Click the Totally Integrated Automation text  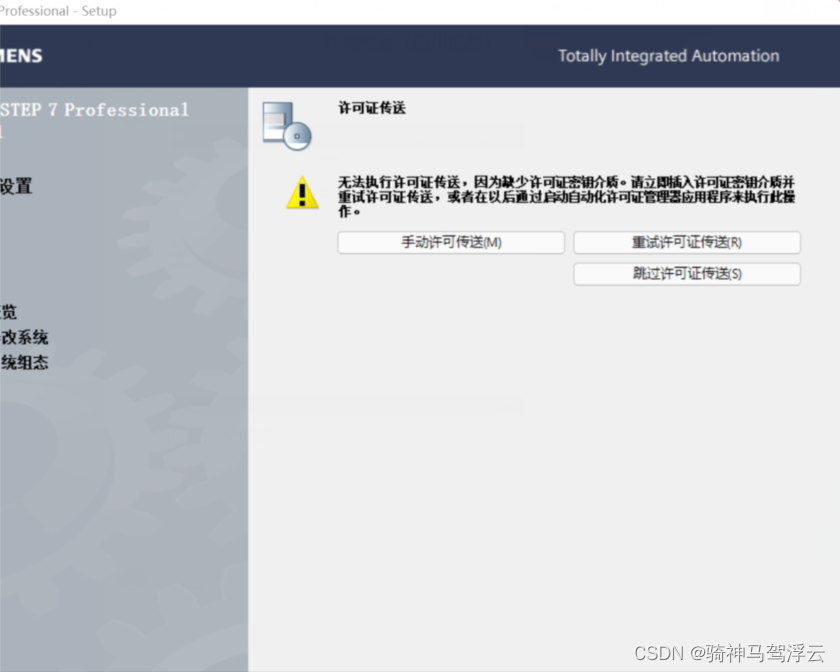[669, 56]
